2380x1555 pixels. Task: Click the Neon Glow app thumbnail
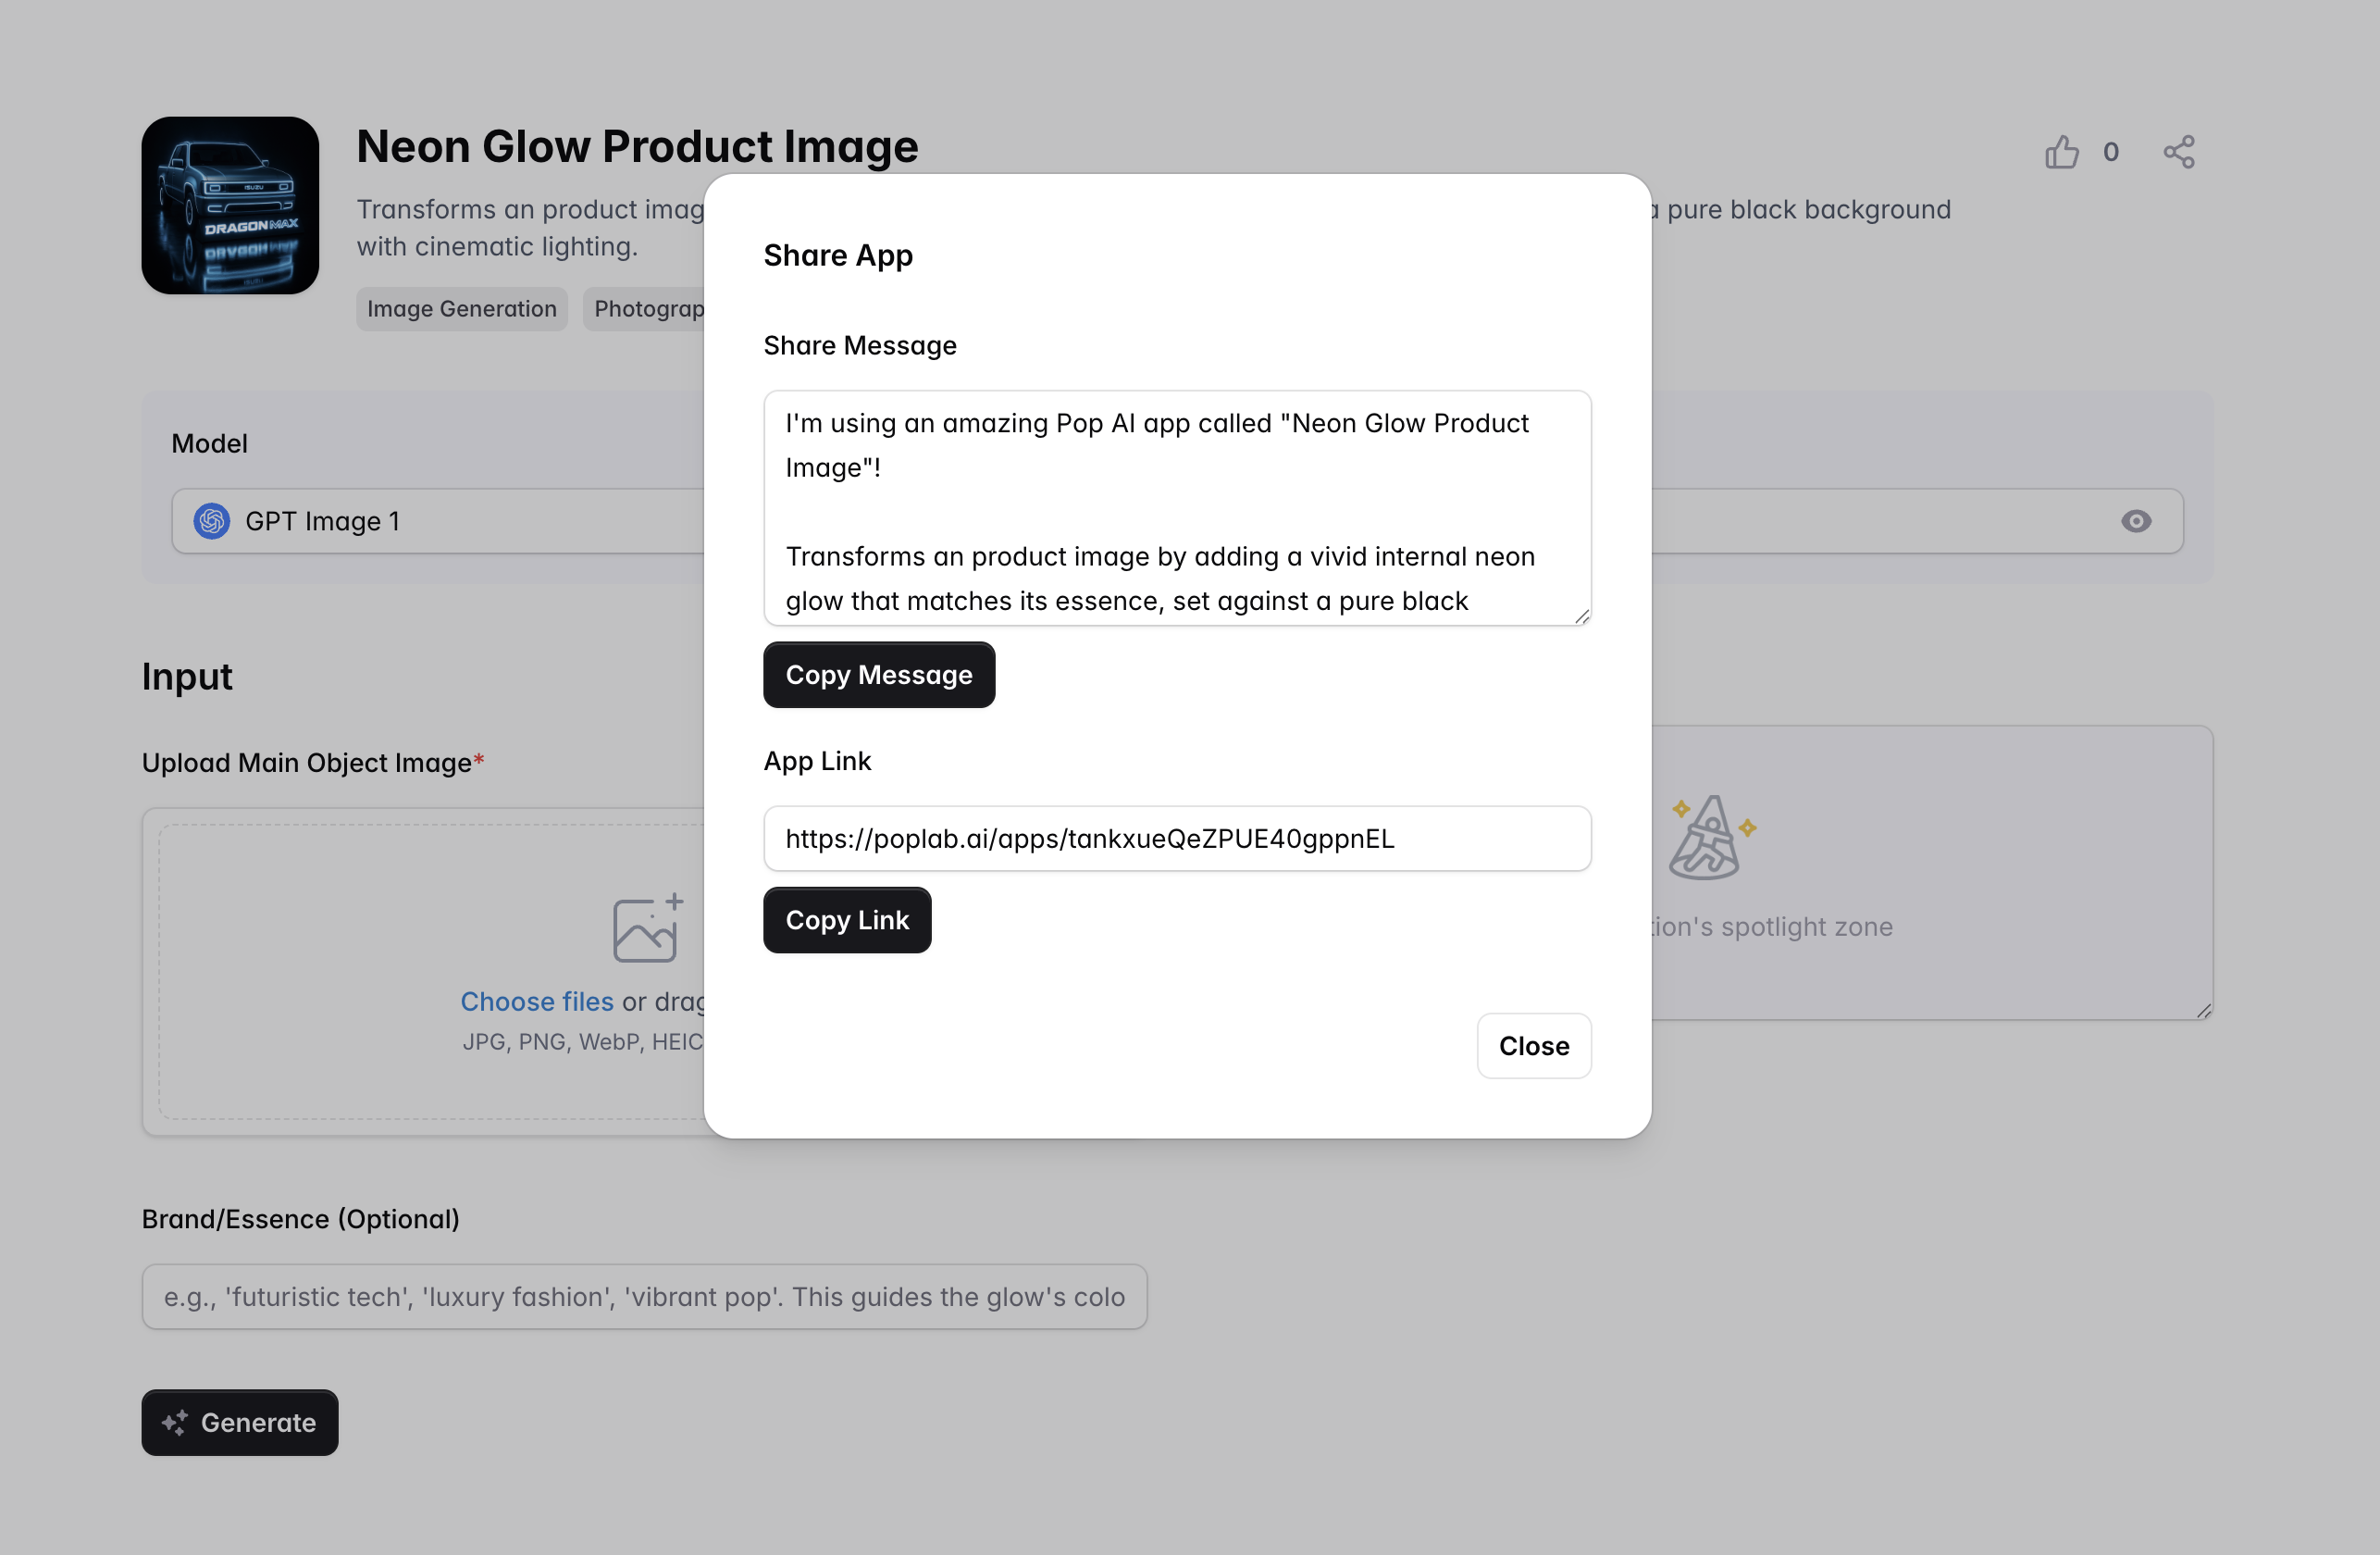tap(230, 206)
